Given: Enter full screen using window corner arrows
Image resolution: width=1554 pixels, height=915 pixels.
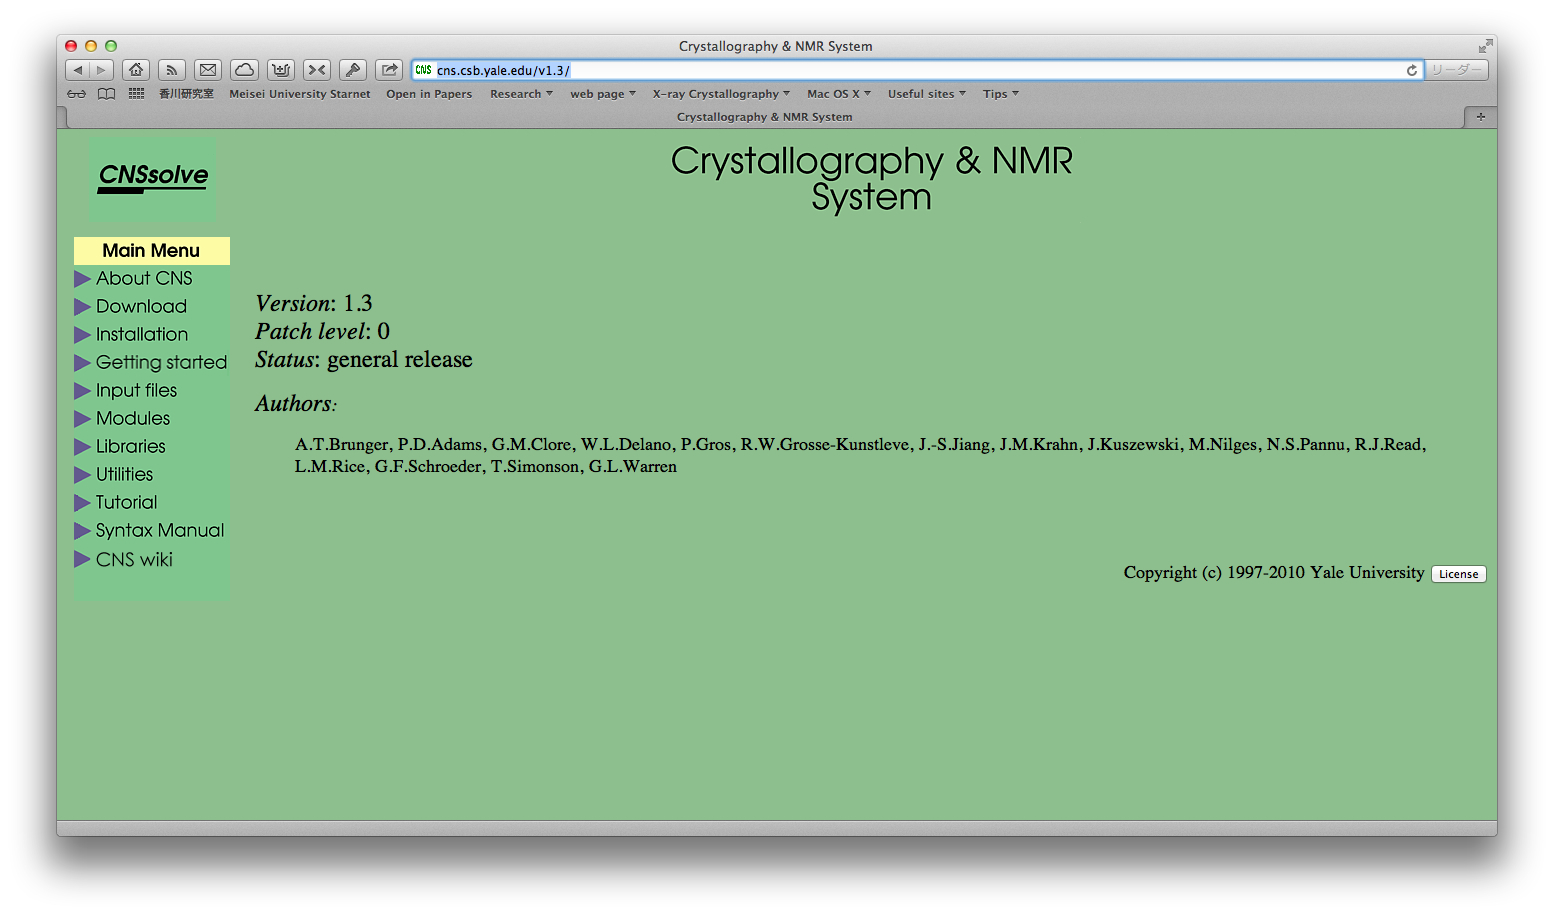Looking at the screenshot, I should tap(1485, 46).
